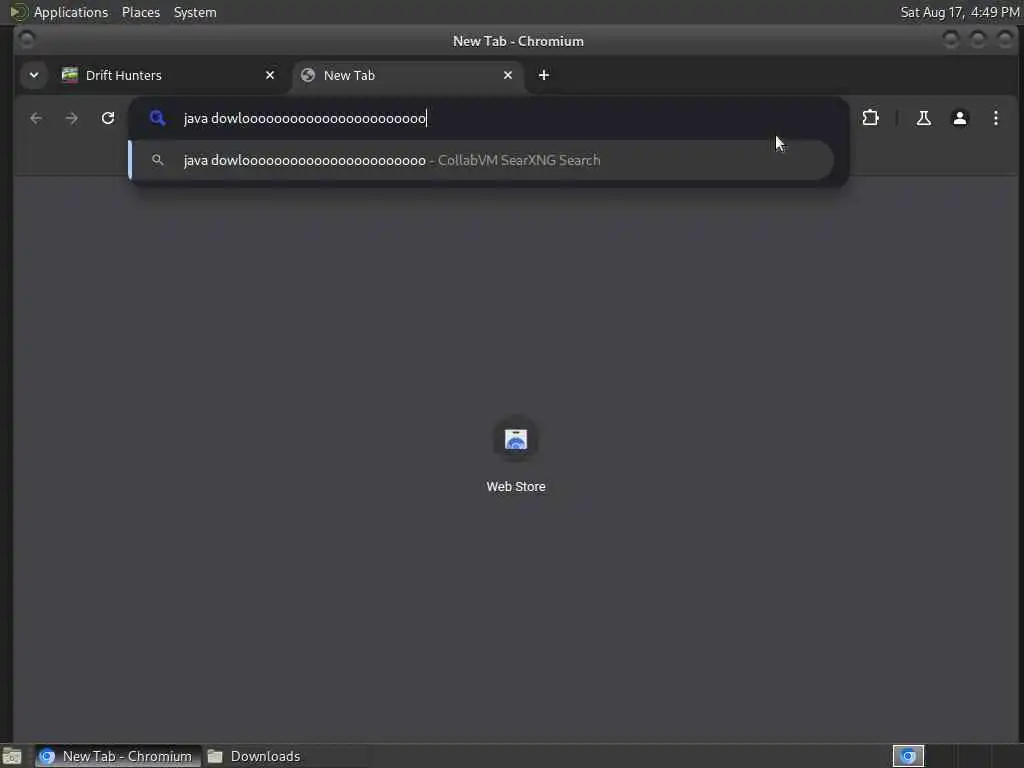Image resolution: width=1024 pixels, height=768 pixels.
Task: Click the search magnifier icon in the address bar
Action: click(x=157, y=118)
